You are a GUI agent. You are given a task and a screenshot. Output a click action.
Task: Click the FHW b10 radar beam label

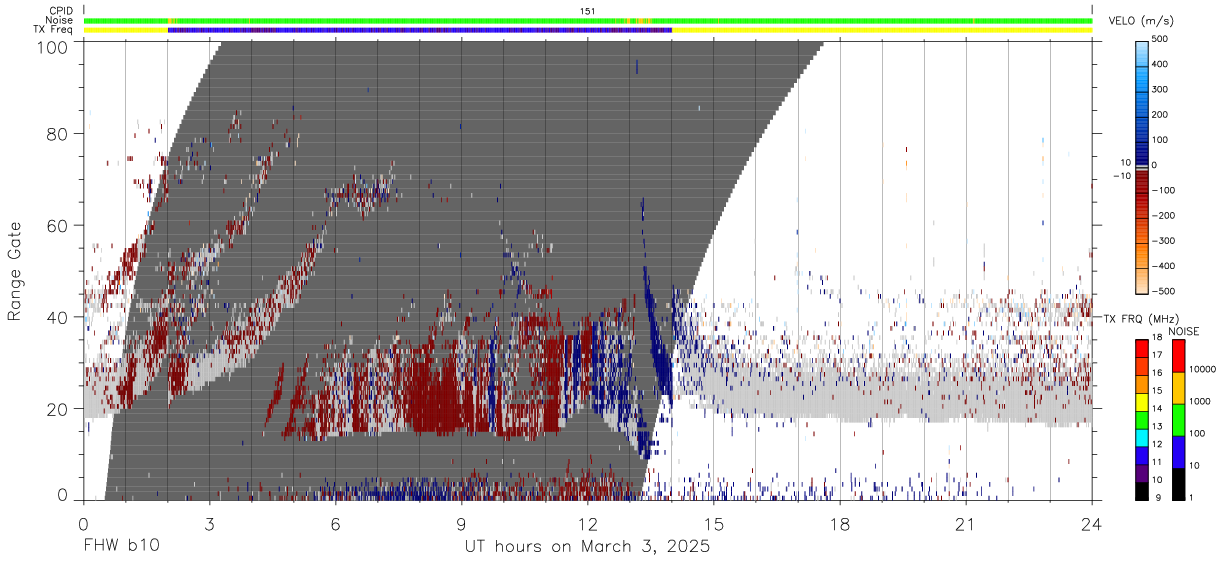click(x=121, y=547)
